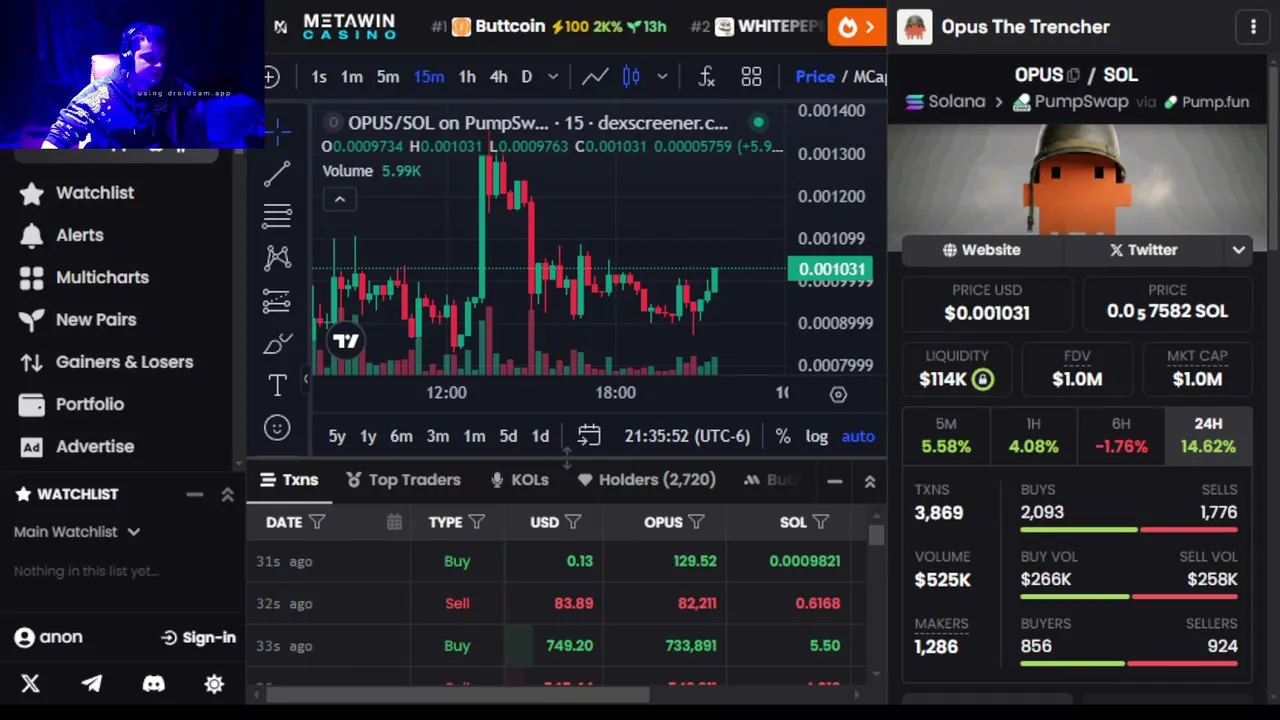This screenshot has height=720, width=1280.
Task: Switch to KOLs tab
Action: tap(519, 480)
